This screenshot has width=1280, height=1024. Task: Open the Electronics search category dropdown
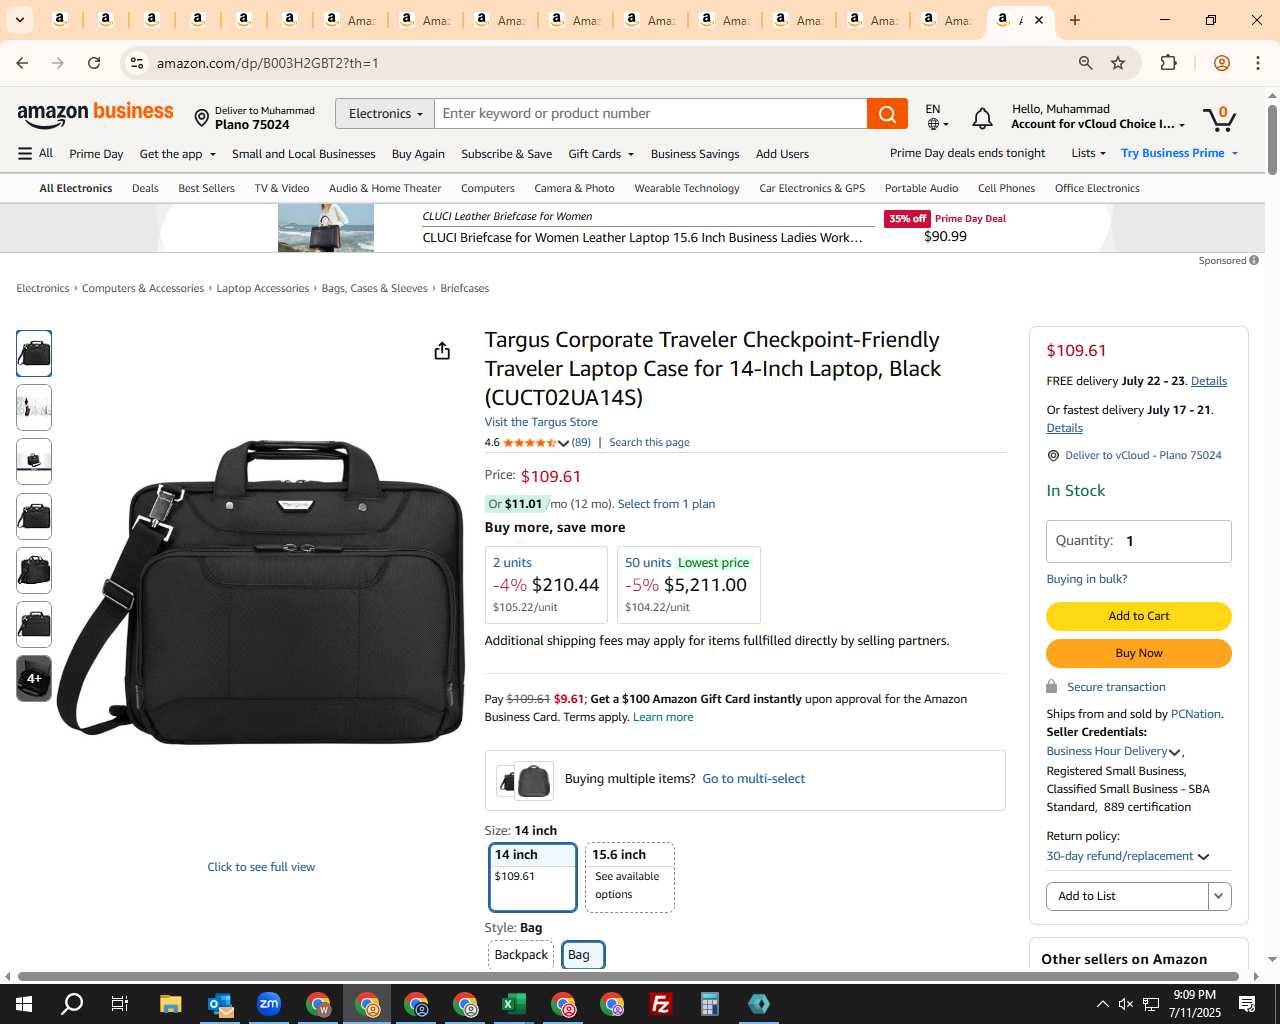tap(385, 114)
